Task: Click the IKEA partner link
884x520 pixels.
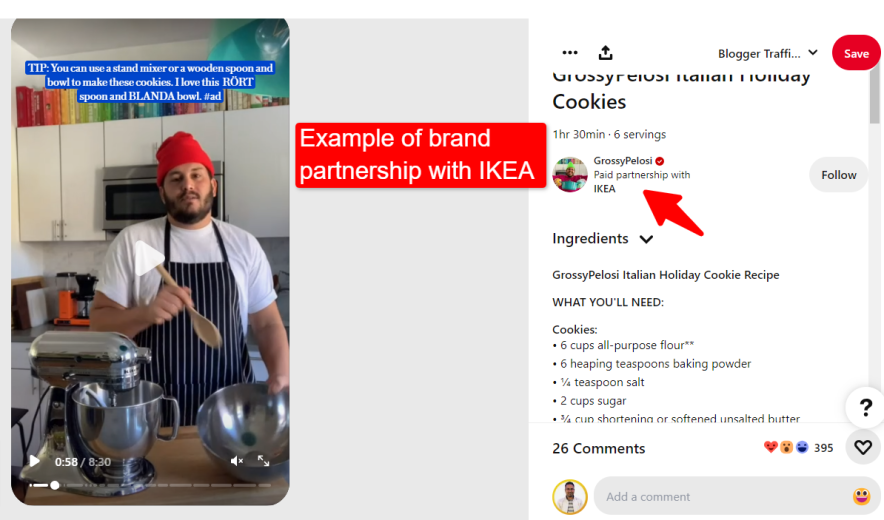Action: coord(605,189)
